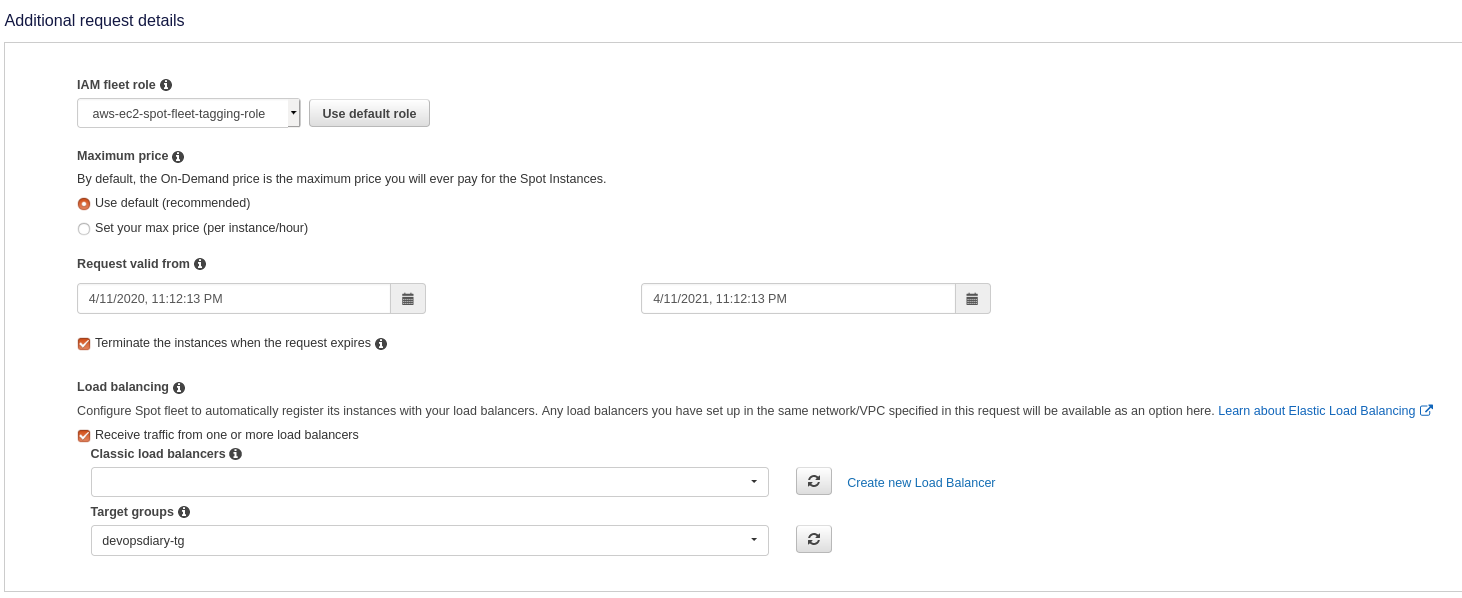Click the info icon next to Maximum price
This screenshot has height=598, width=1462.
click(178, 157)
